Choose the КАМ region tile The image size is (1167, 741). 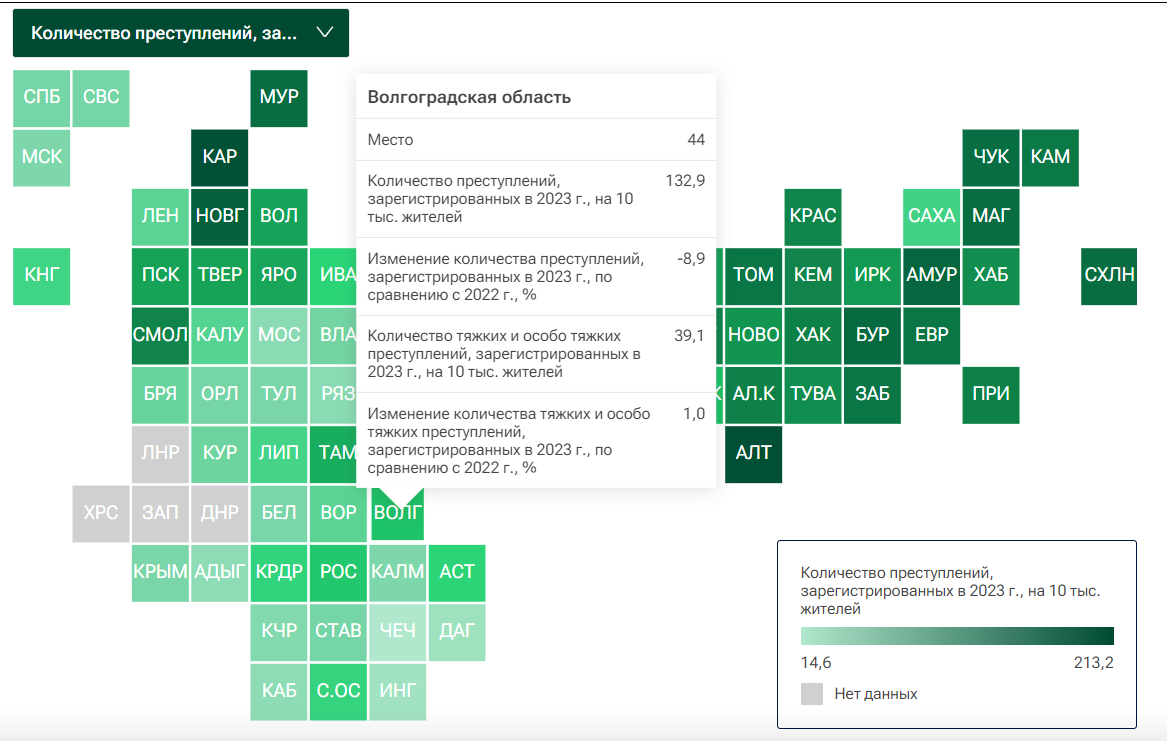click(1050, 157)
